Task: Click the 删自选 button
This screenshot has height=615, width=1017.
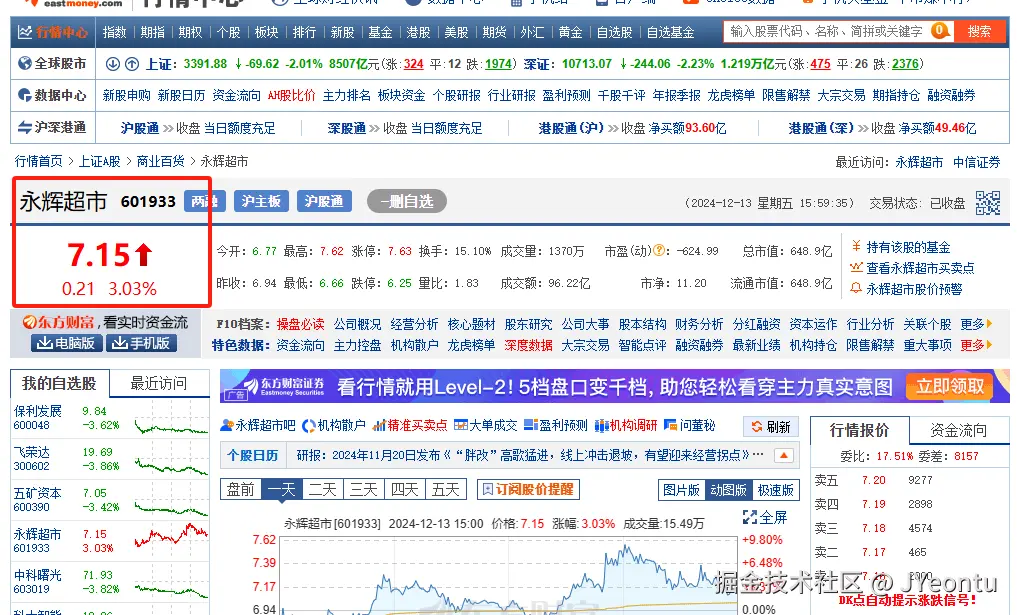Action: tap(407, 201)
